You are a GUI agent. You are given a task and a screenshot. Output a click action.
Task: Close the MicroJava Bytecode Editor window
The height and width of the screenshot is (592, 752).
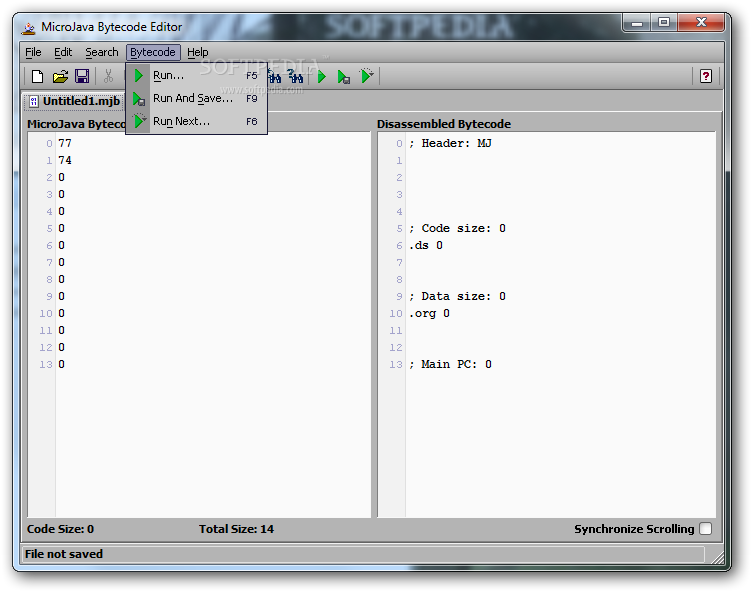click(x=701, y=23)
